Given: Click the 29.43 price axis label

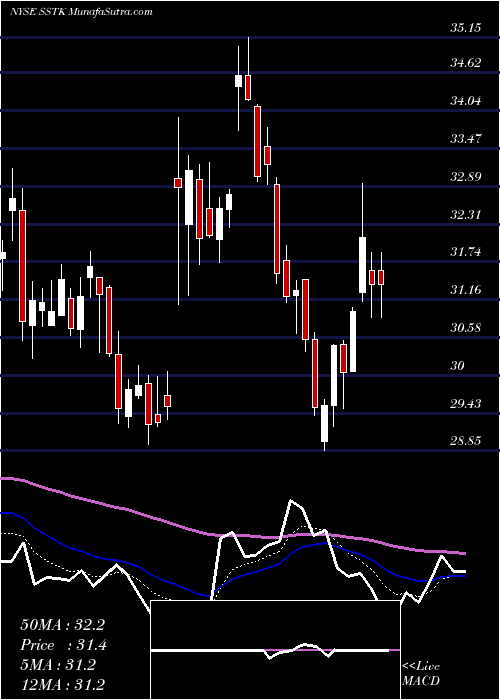Looking at the screenshot, I should [465, 404].
